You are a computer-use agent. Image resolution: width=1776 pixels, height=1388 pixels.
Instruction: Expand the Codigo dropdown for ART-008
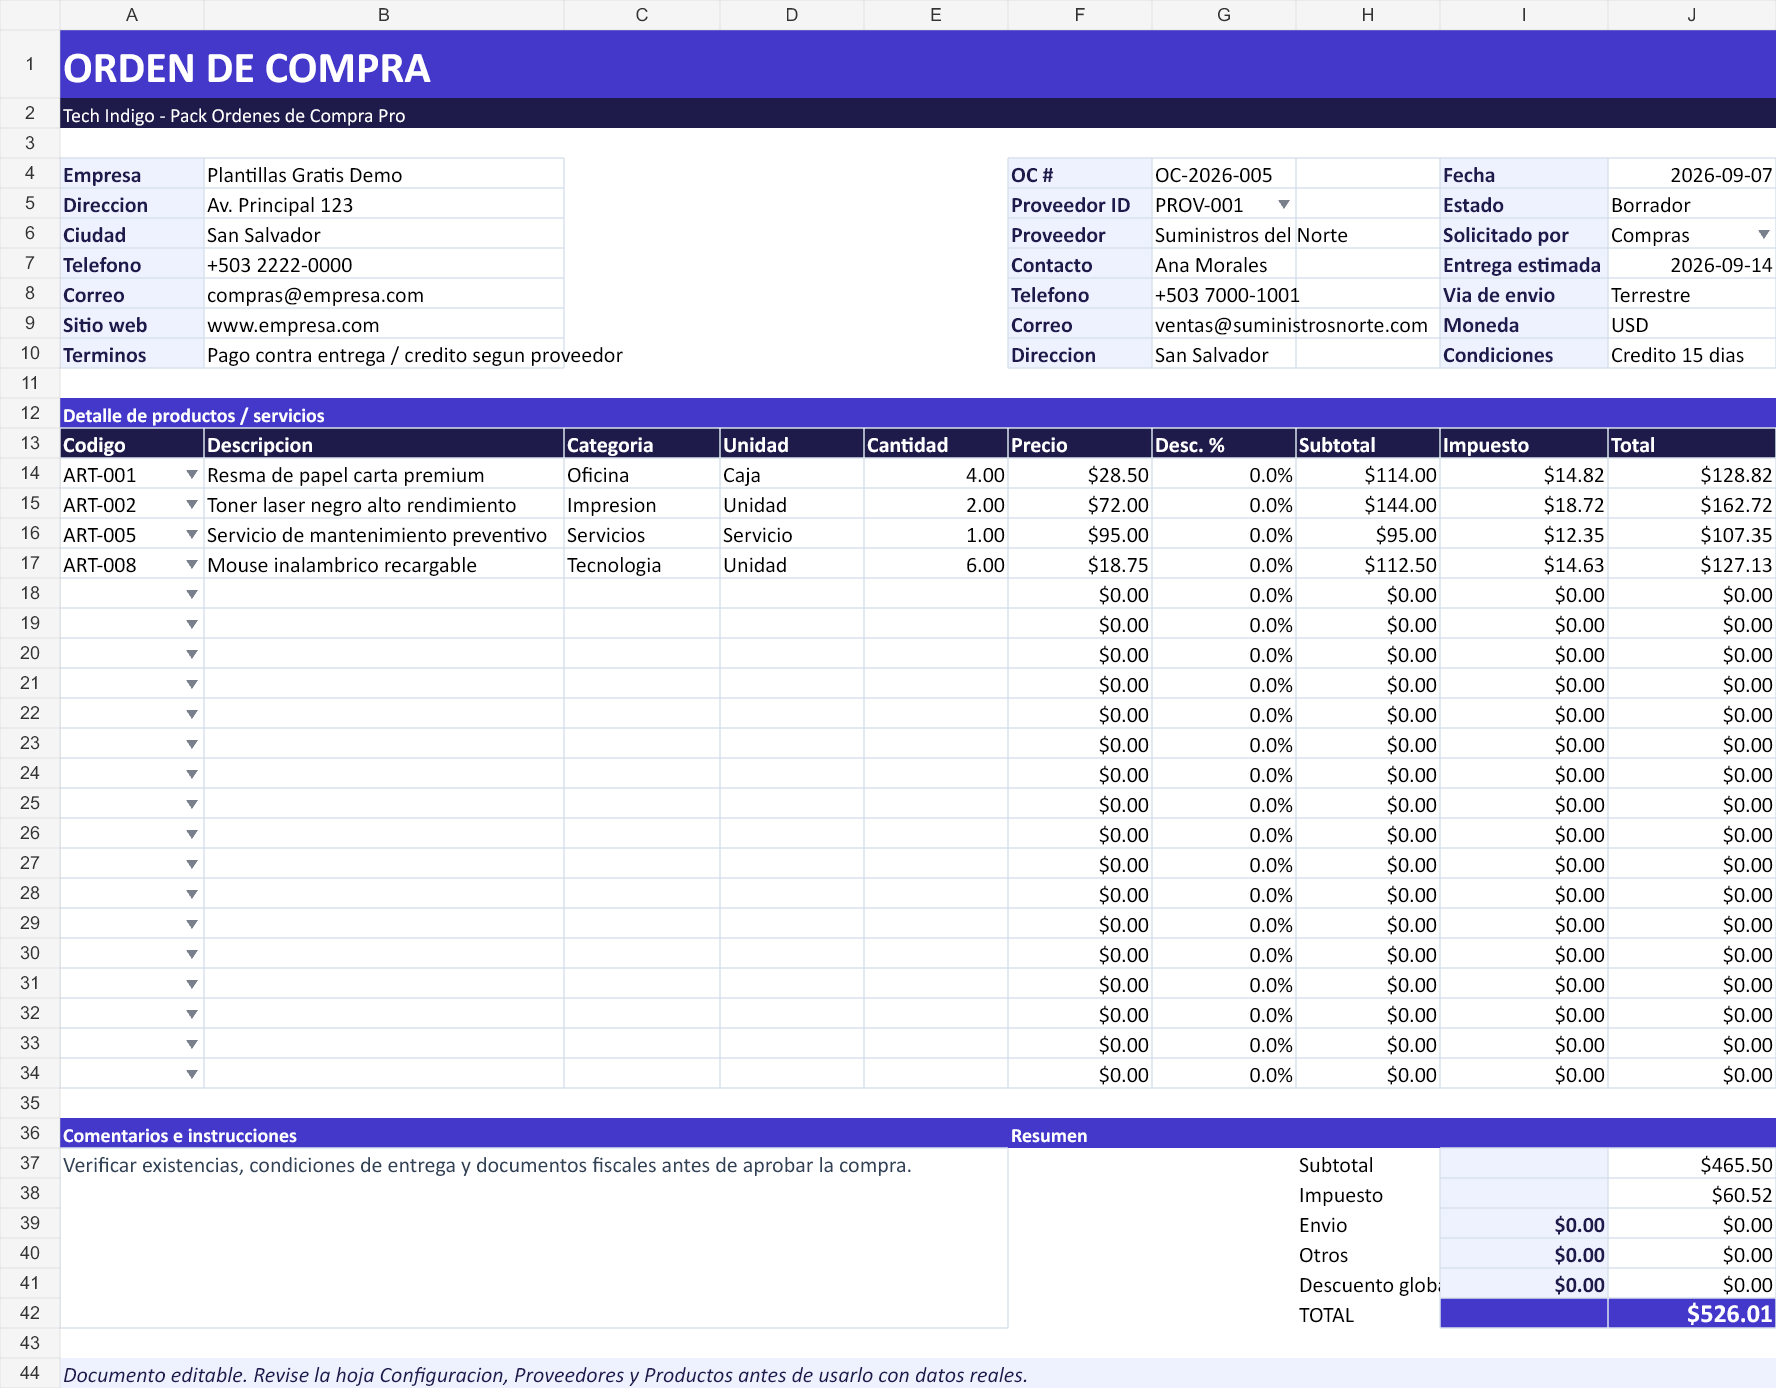click(191, 564)
